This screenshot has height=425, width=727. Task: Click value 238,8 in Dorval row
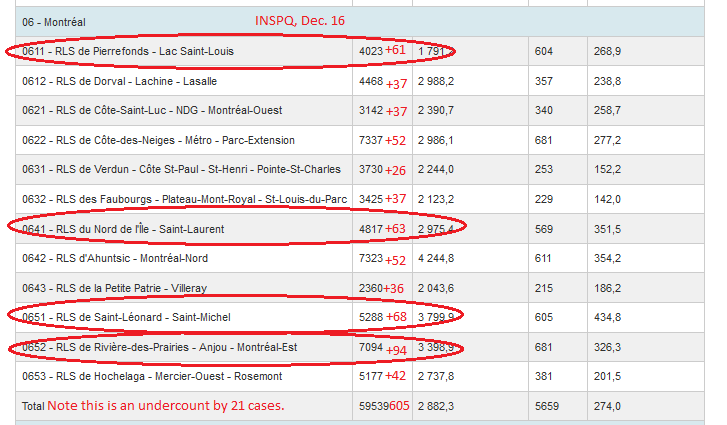pyautogui.click(x=607, y=82)
